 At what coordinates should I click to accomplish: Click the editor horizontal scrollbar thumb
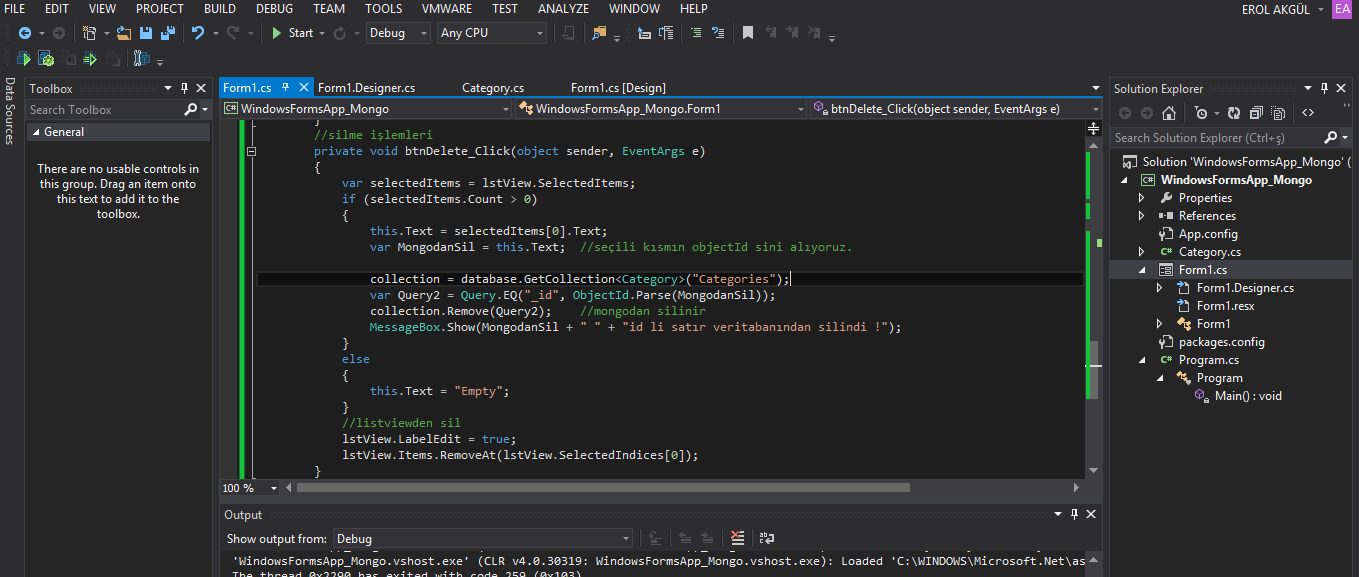pos(603,488)
